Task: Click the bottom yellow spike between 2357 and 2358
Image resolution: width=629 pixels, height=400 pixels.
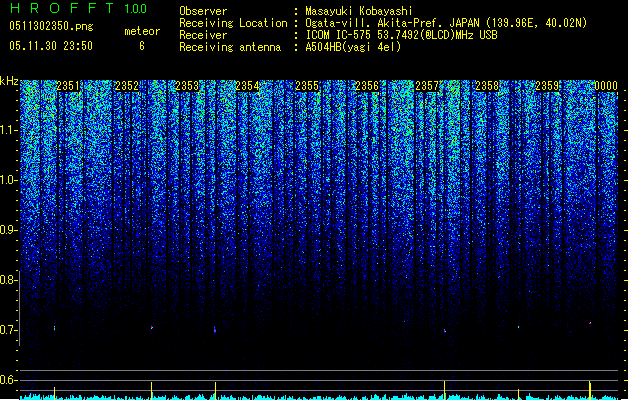Action: pos(445,390)
